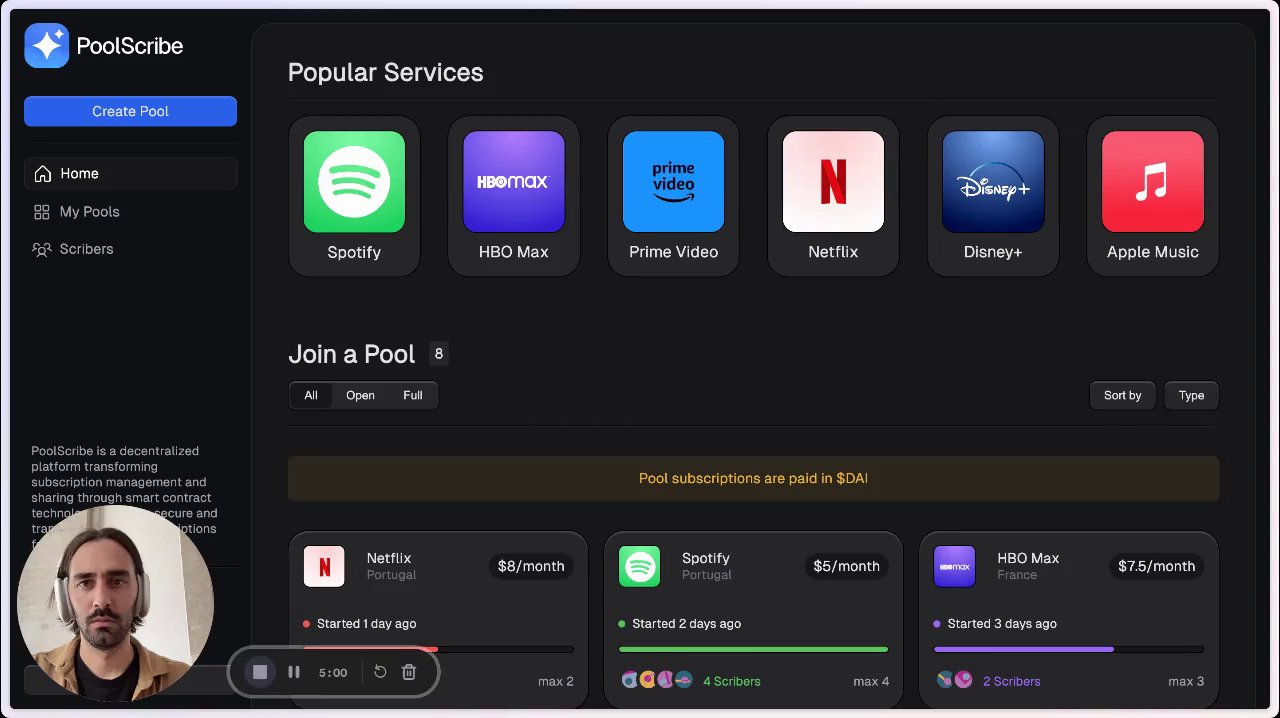Click the 'max 3' label on HBO Max pool

point(1186,681)
